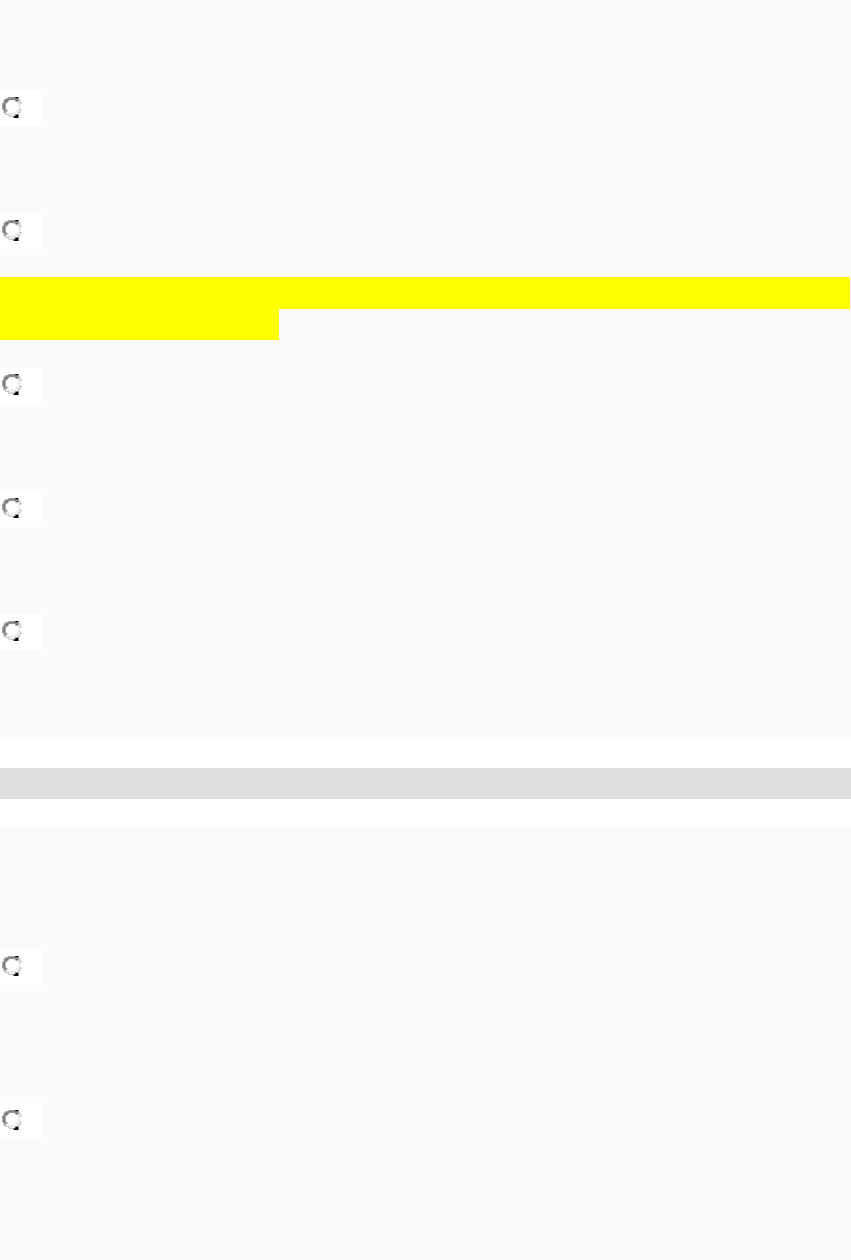
Task: Click the full-width yellow highlighted line
Action: coord(425,293)
